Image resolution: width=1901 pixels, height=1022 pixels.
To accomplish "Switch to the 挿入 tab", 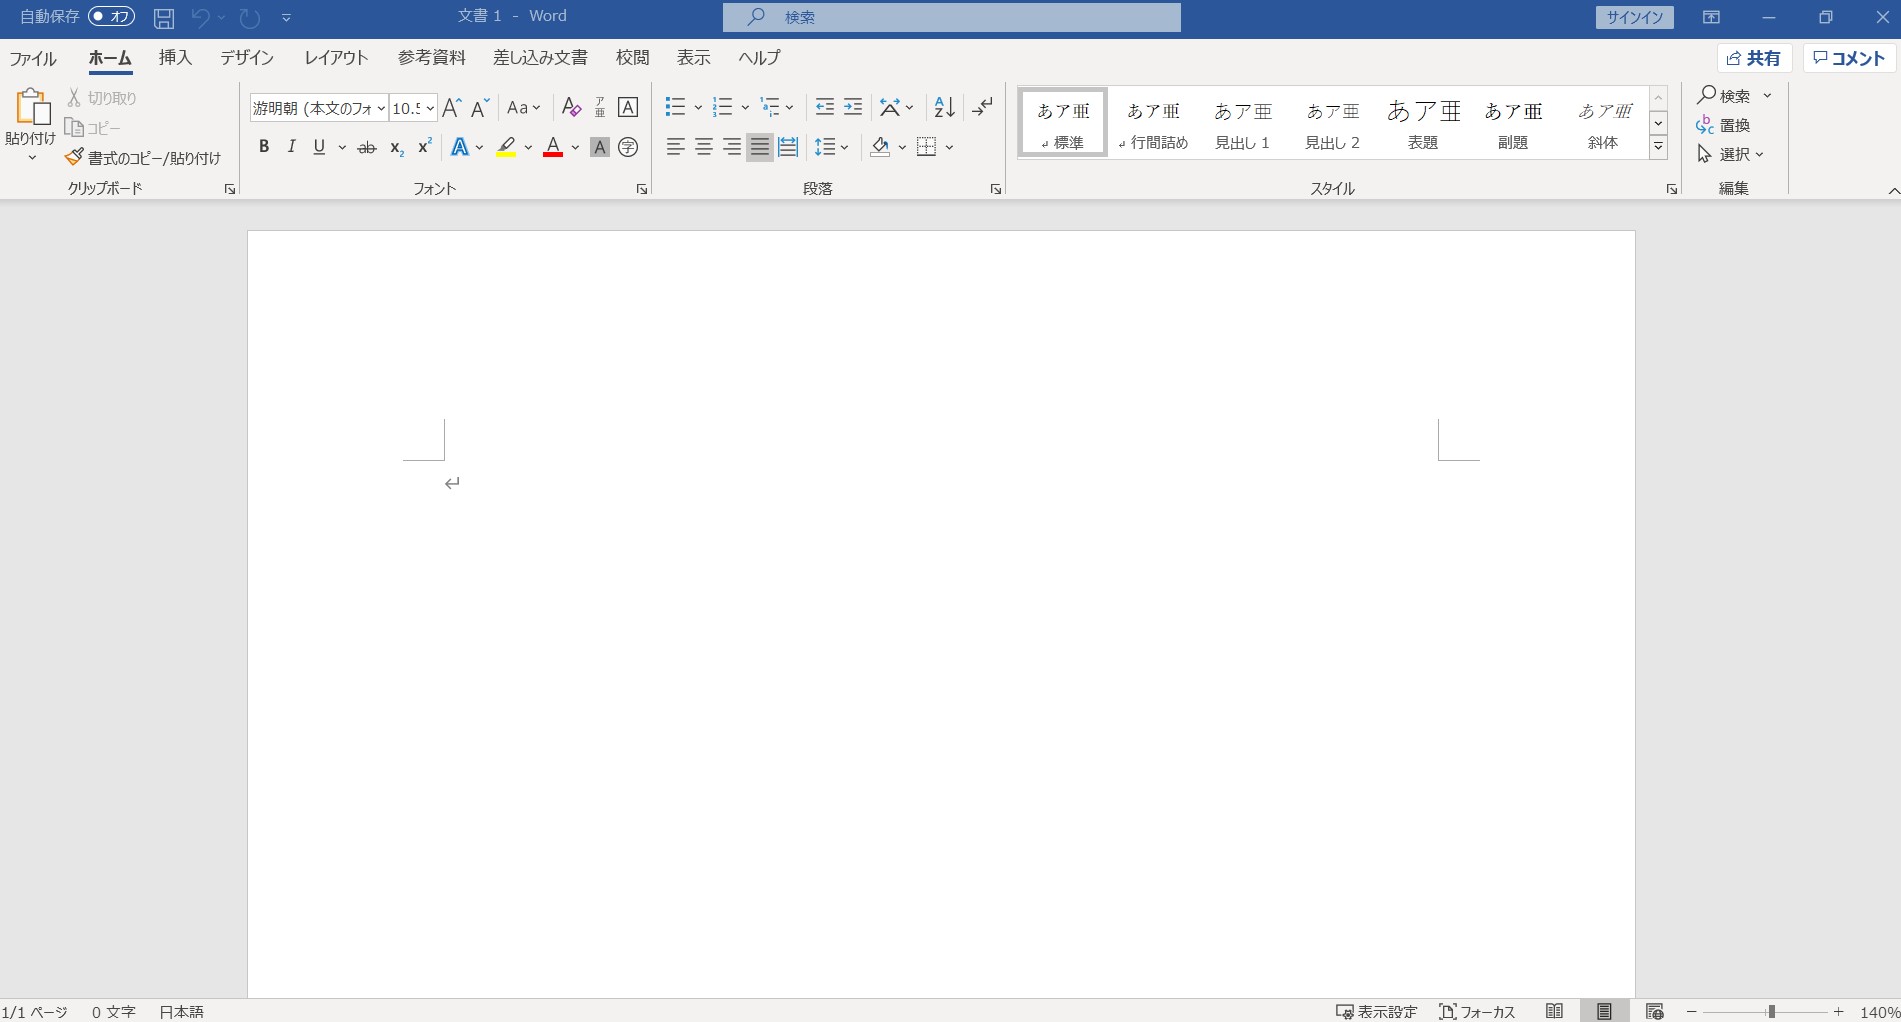I will [x=175, y=58].
